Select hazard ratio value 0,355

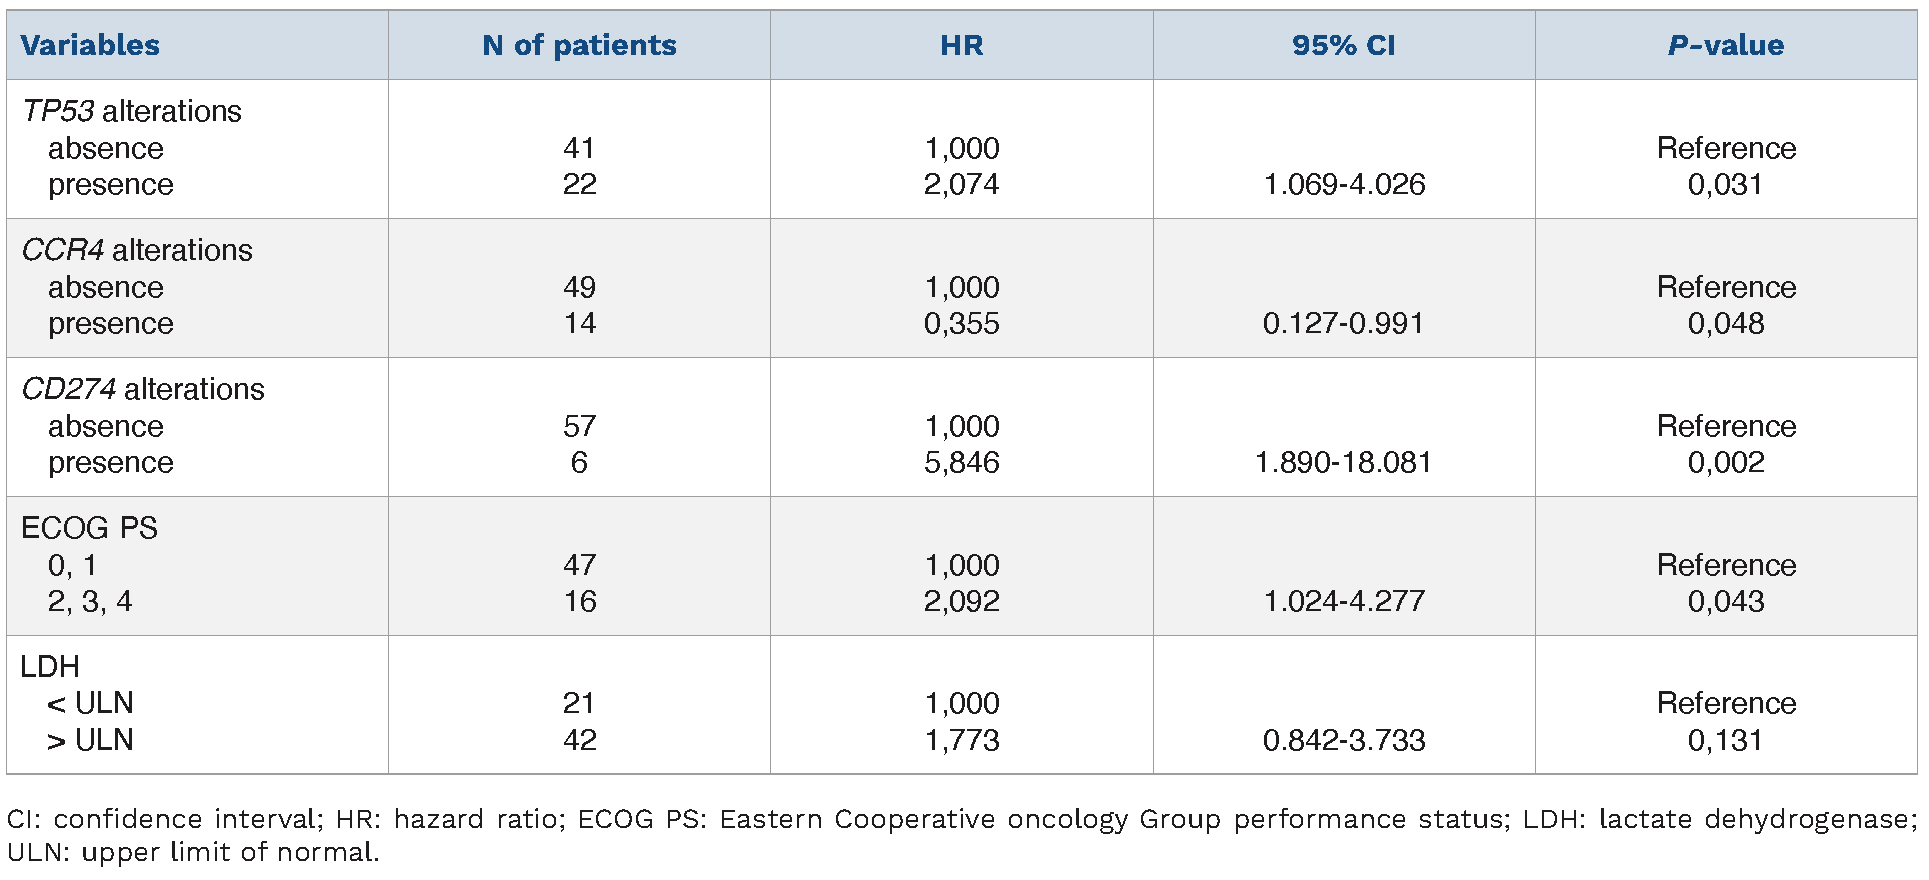point(961,323)
